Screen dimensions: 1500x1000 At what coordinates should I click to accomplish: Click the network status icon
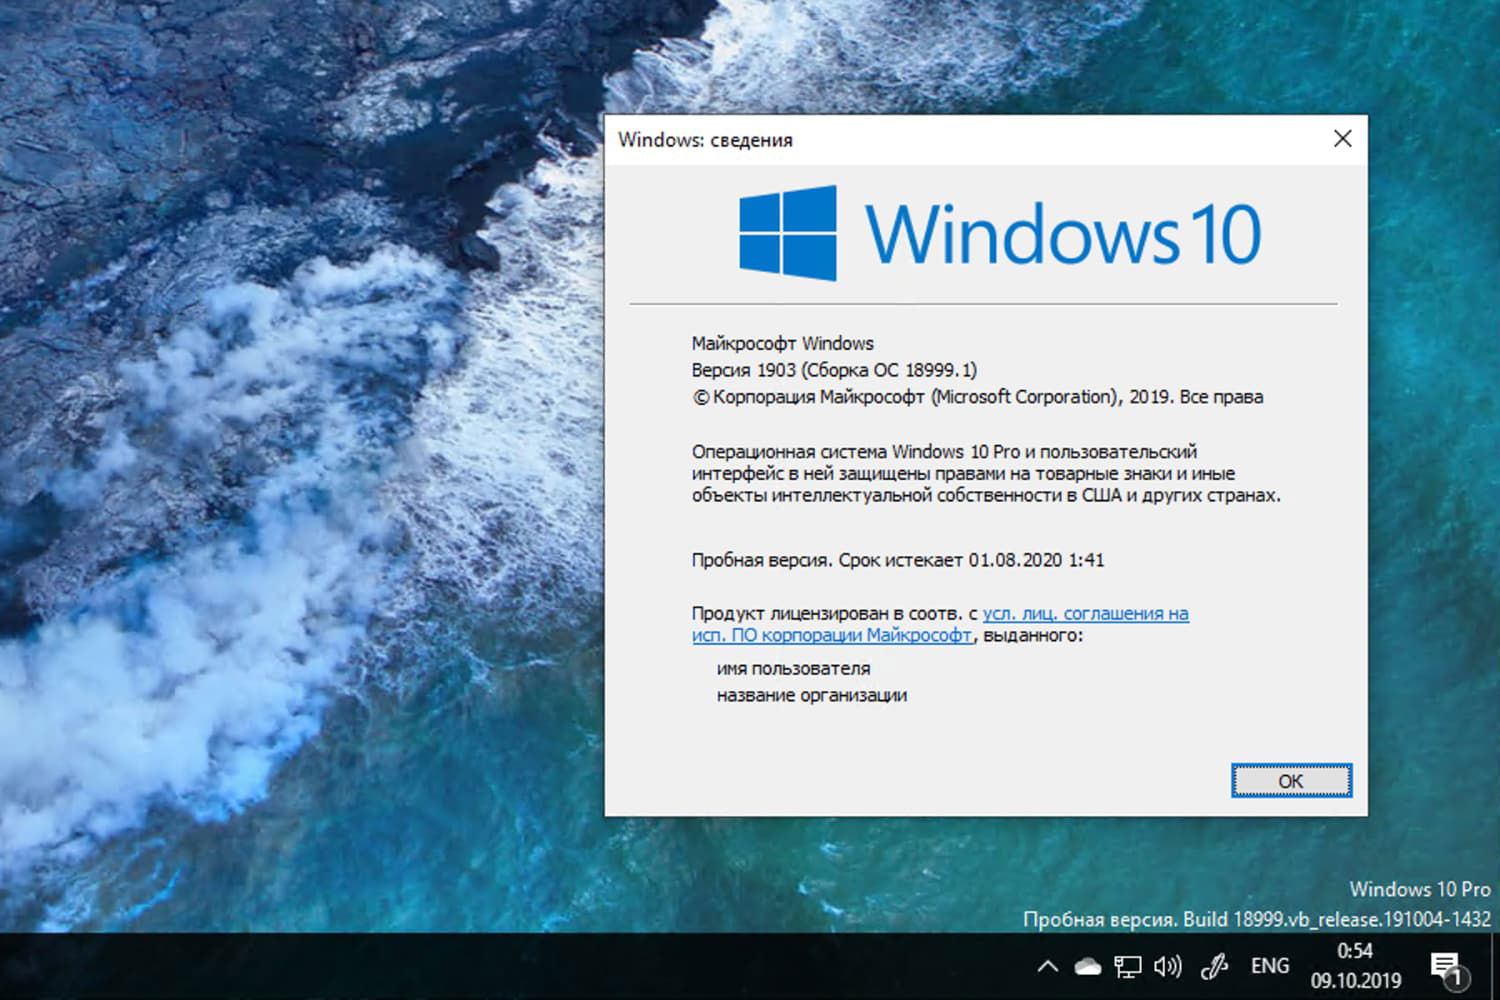click(1128, 966)
